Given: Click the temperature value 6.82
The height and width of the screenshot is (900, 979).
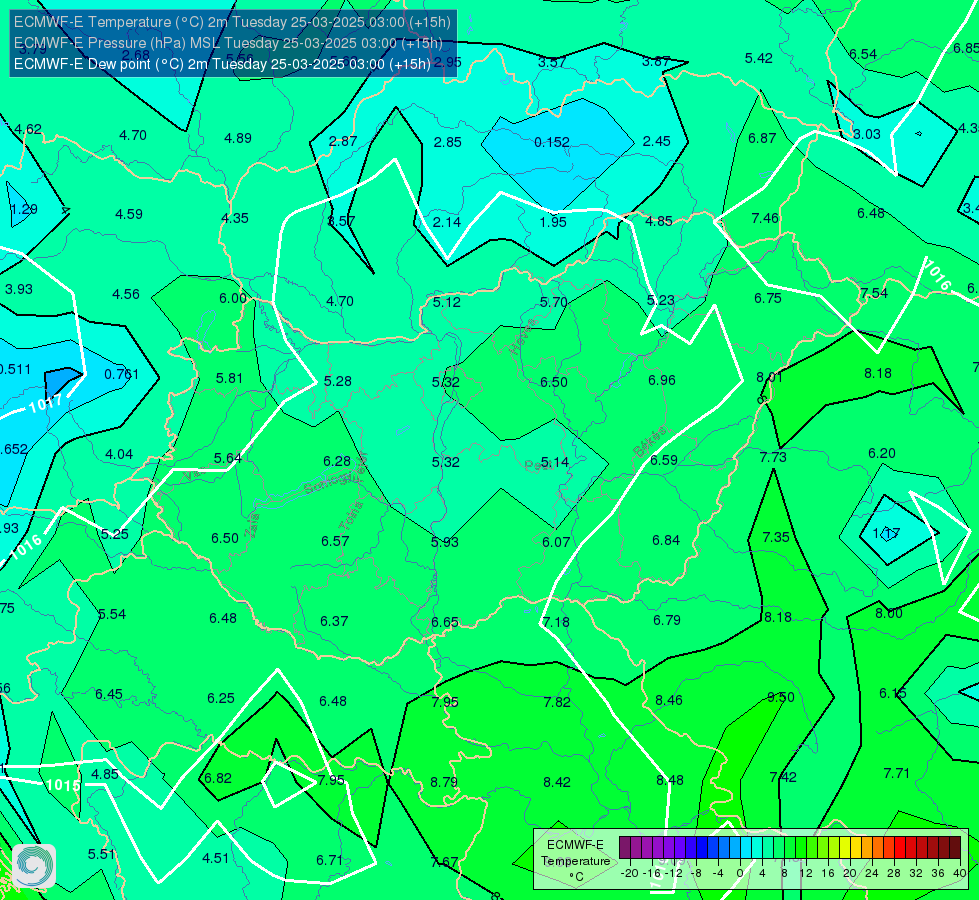Looking at the screenshot, I should pyautogui.click(x=218, y=778).
